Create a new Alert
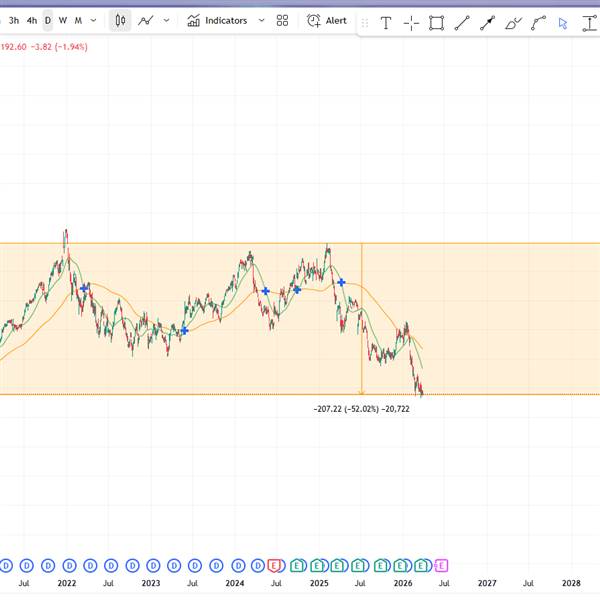This screenshot has height=600, width=600. tap(327, 20)
